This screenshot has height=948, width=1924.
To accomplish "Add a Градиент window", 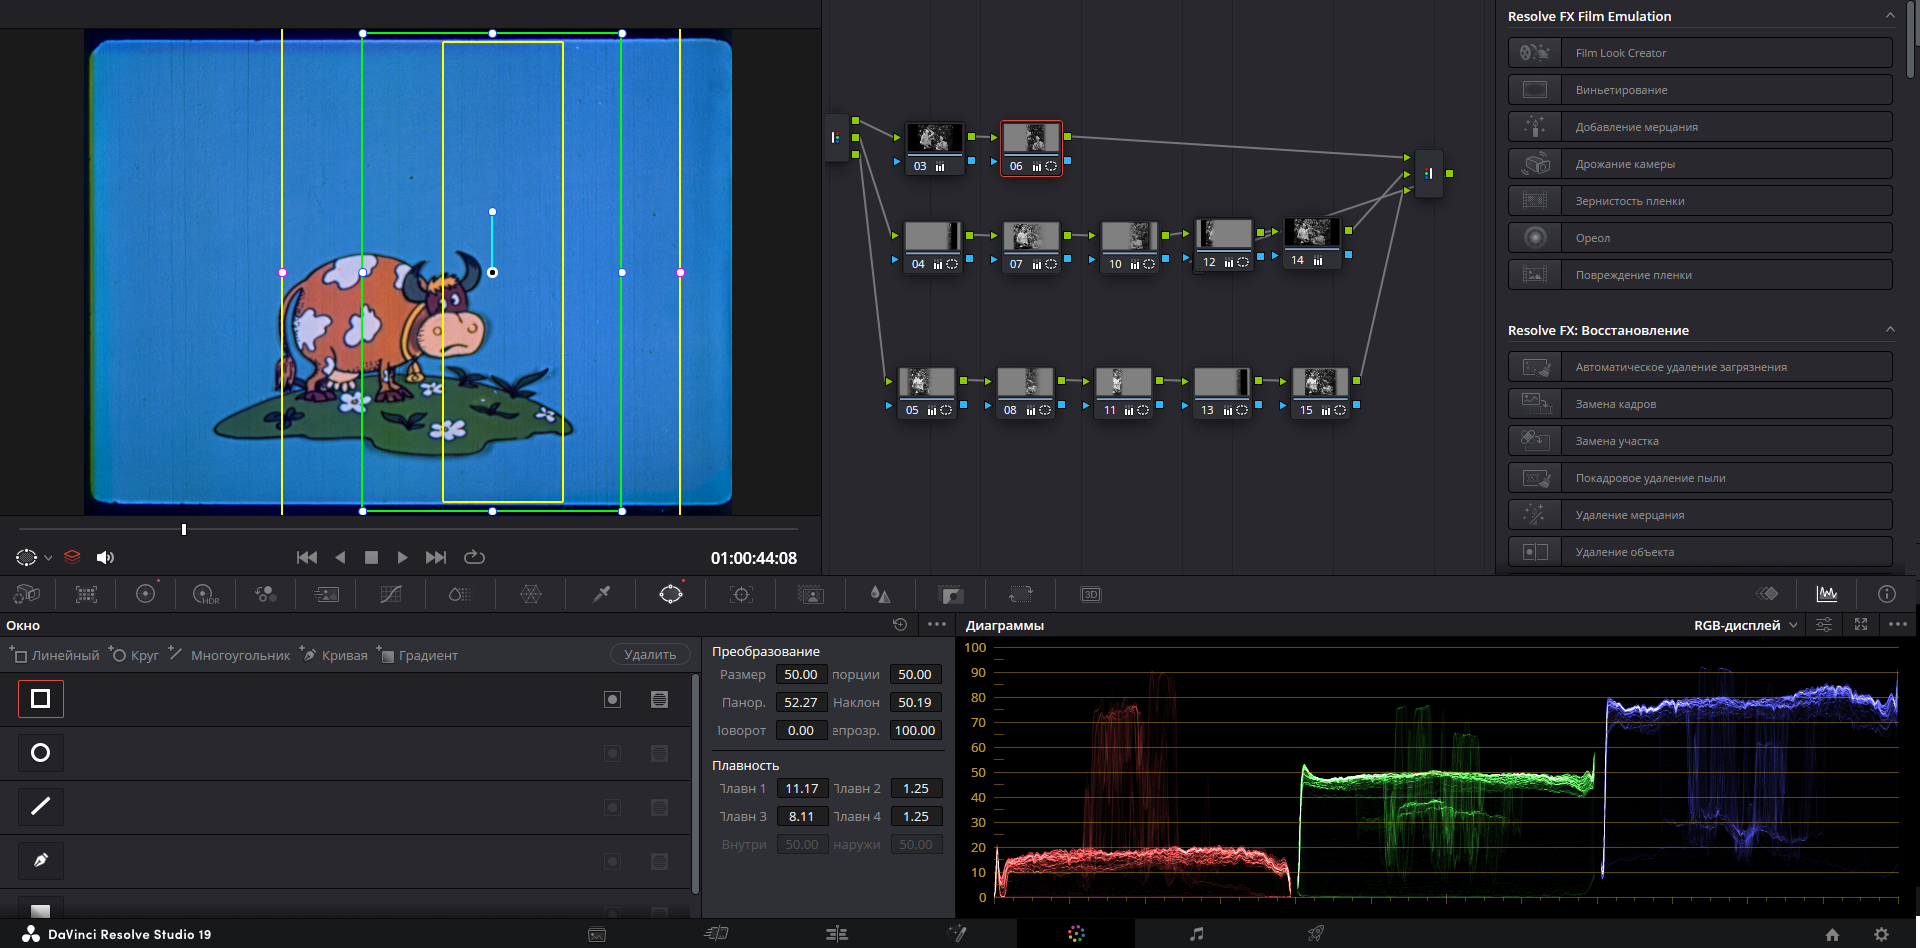I will pyautogui.click(x=418, y=655).
